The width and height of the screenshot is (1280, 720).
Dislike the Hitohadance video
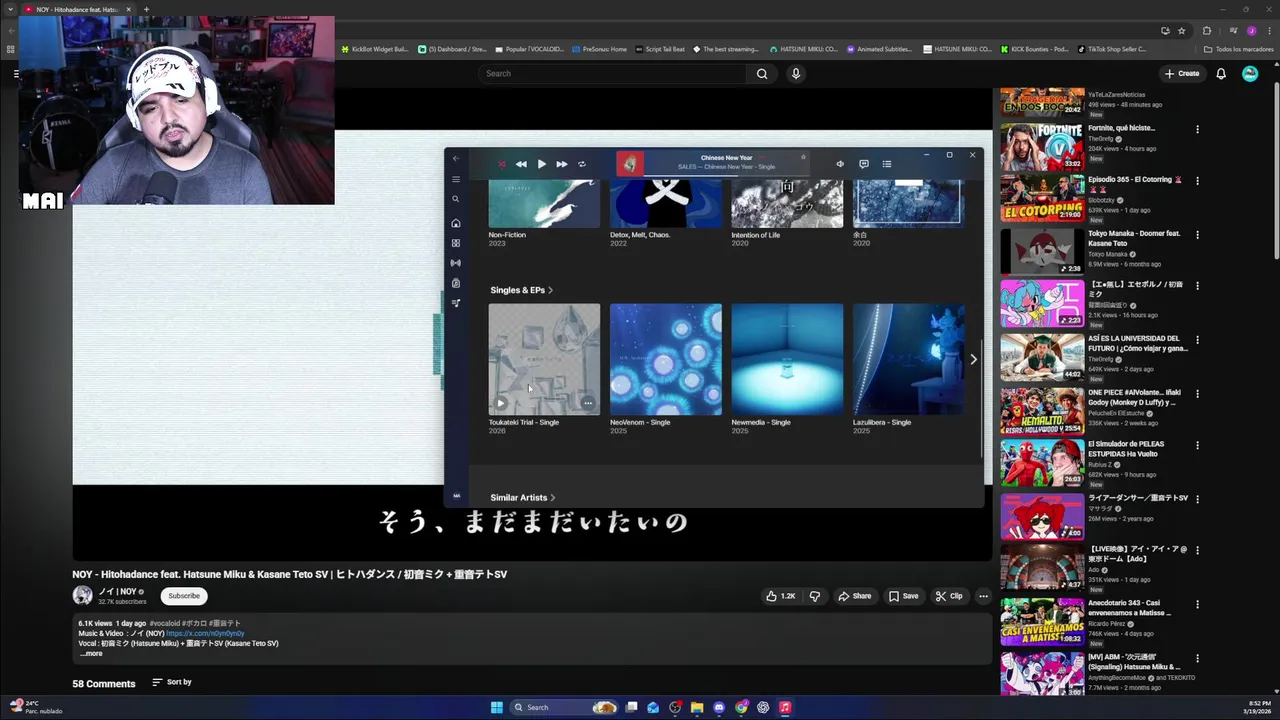(x=815, y=596)
